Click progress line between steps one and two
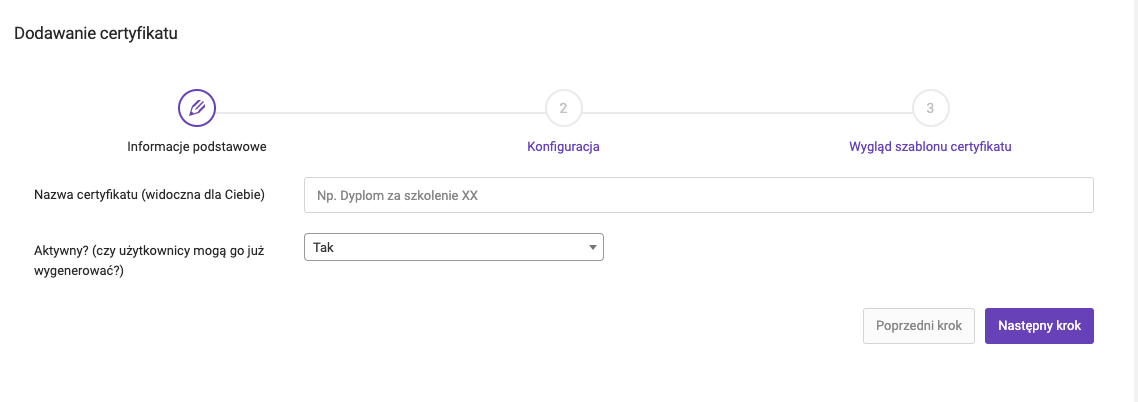The image size is (1138, 402). tap(380, 112)
